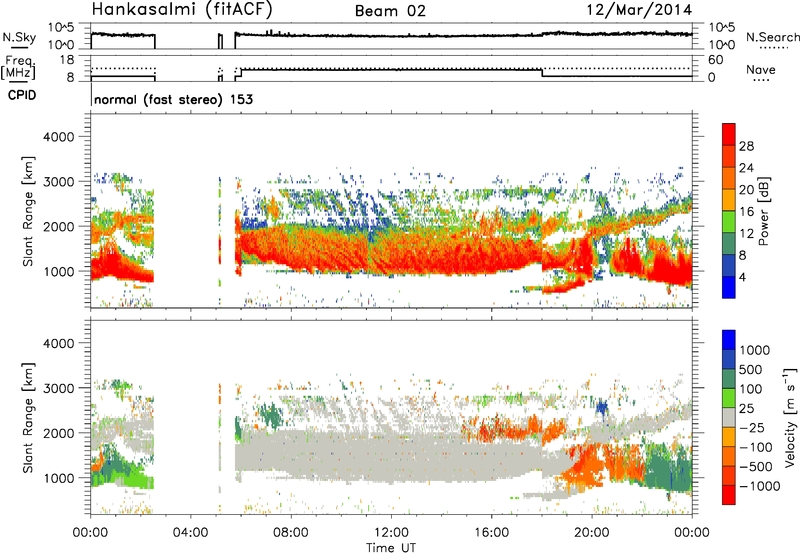Click the N.Sky legend label

[19, 37]
